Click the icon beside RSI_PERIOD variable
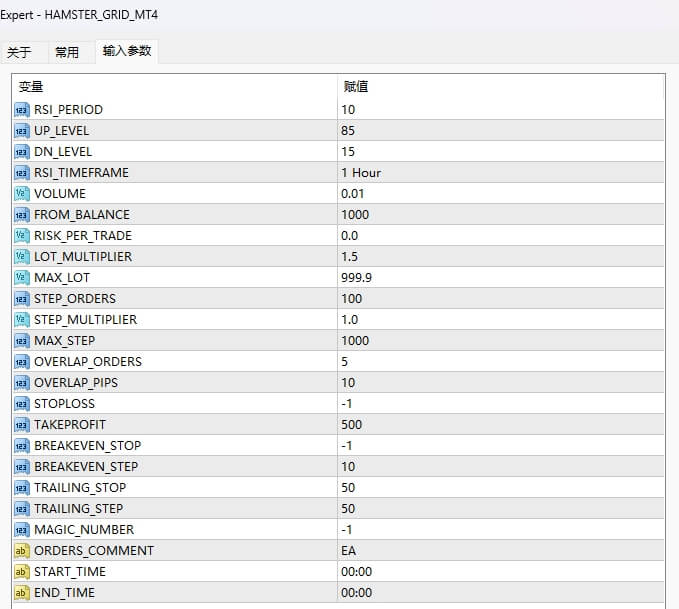 pyautogui.click(x=22, y=109)
